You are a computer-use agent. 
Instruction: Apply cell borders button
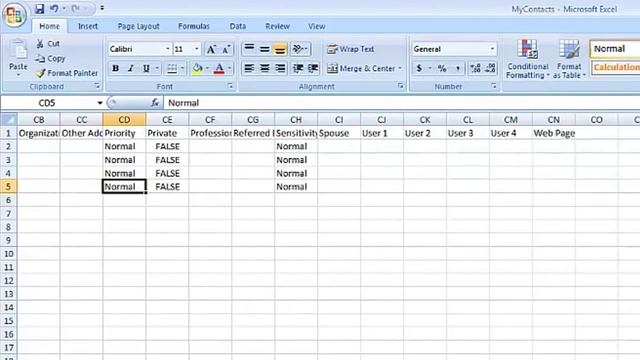(x=172, y=68)
